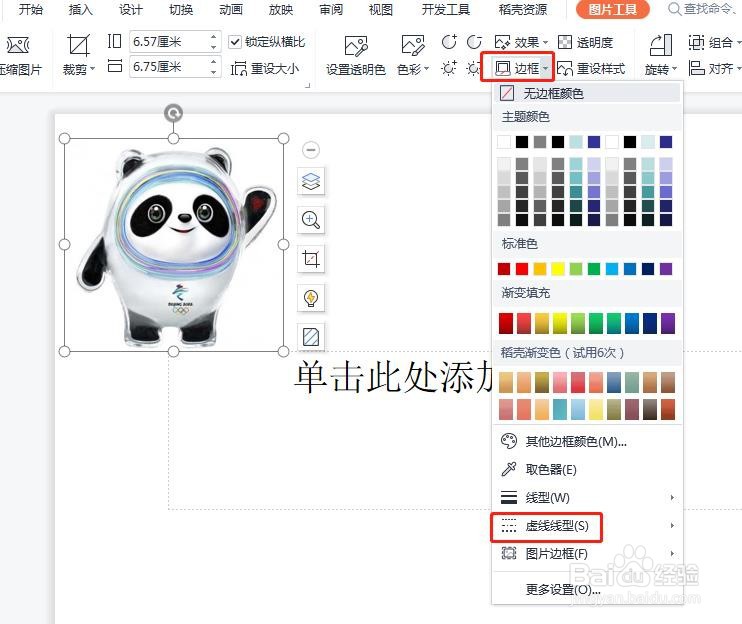Select the Crop (裁剪) tool icon
The image size is (742, 624).
coord(78,46)
